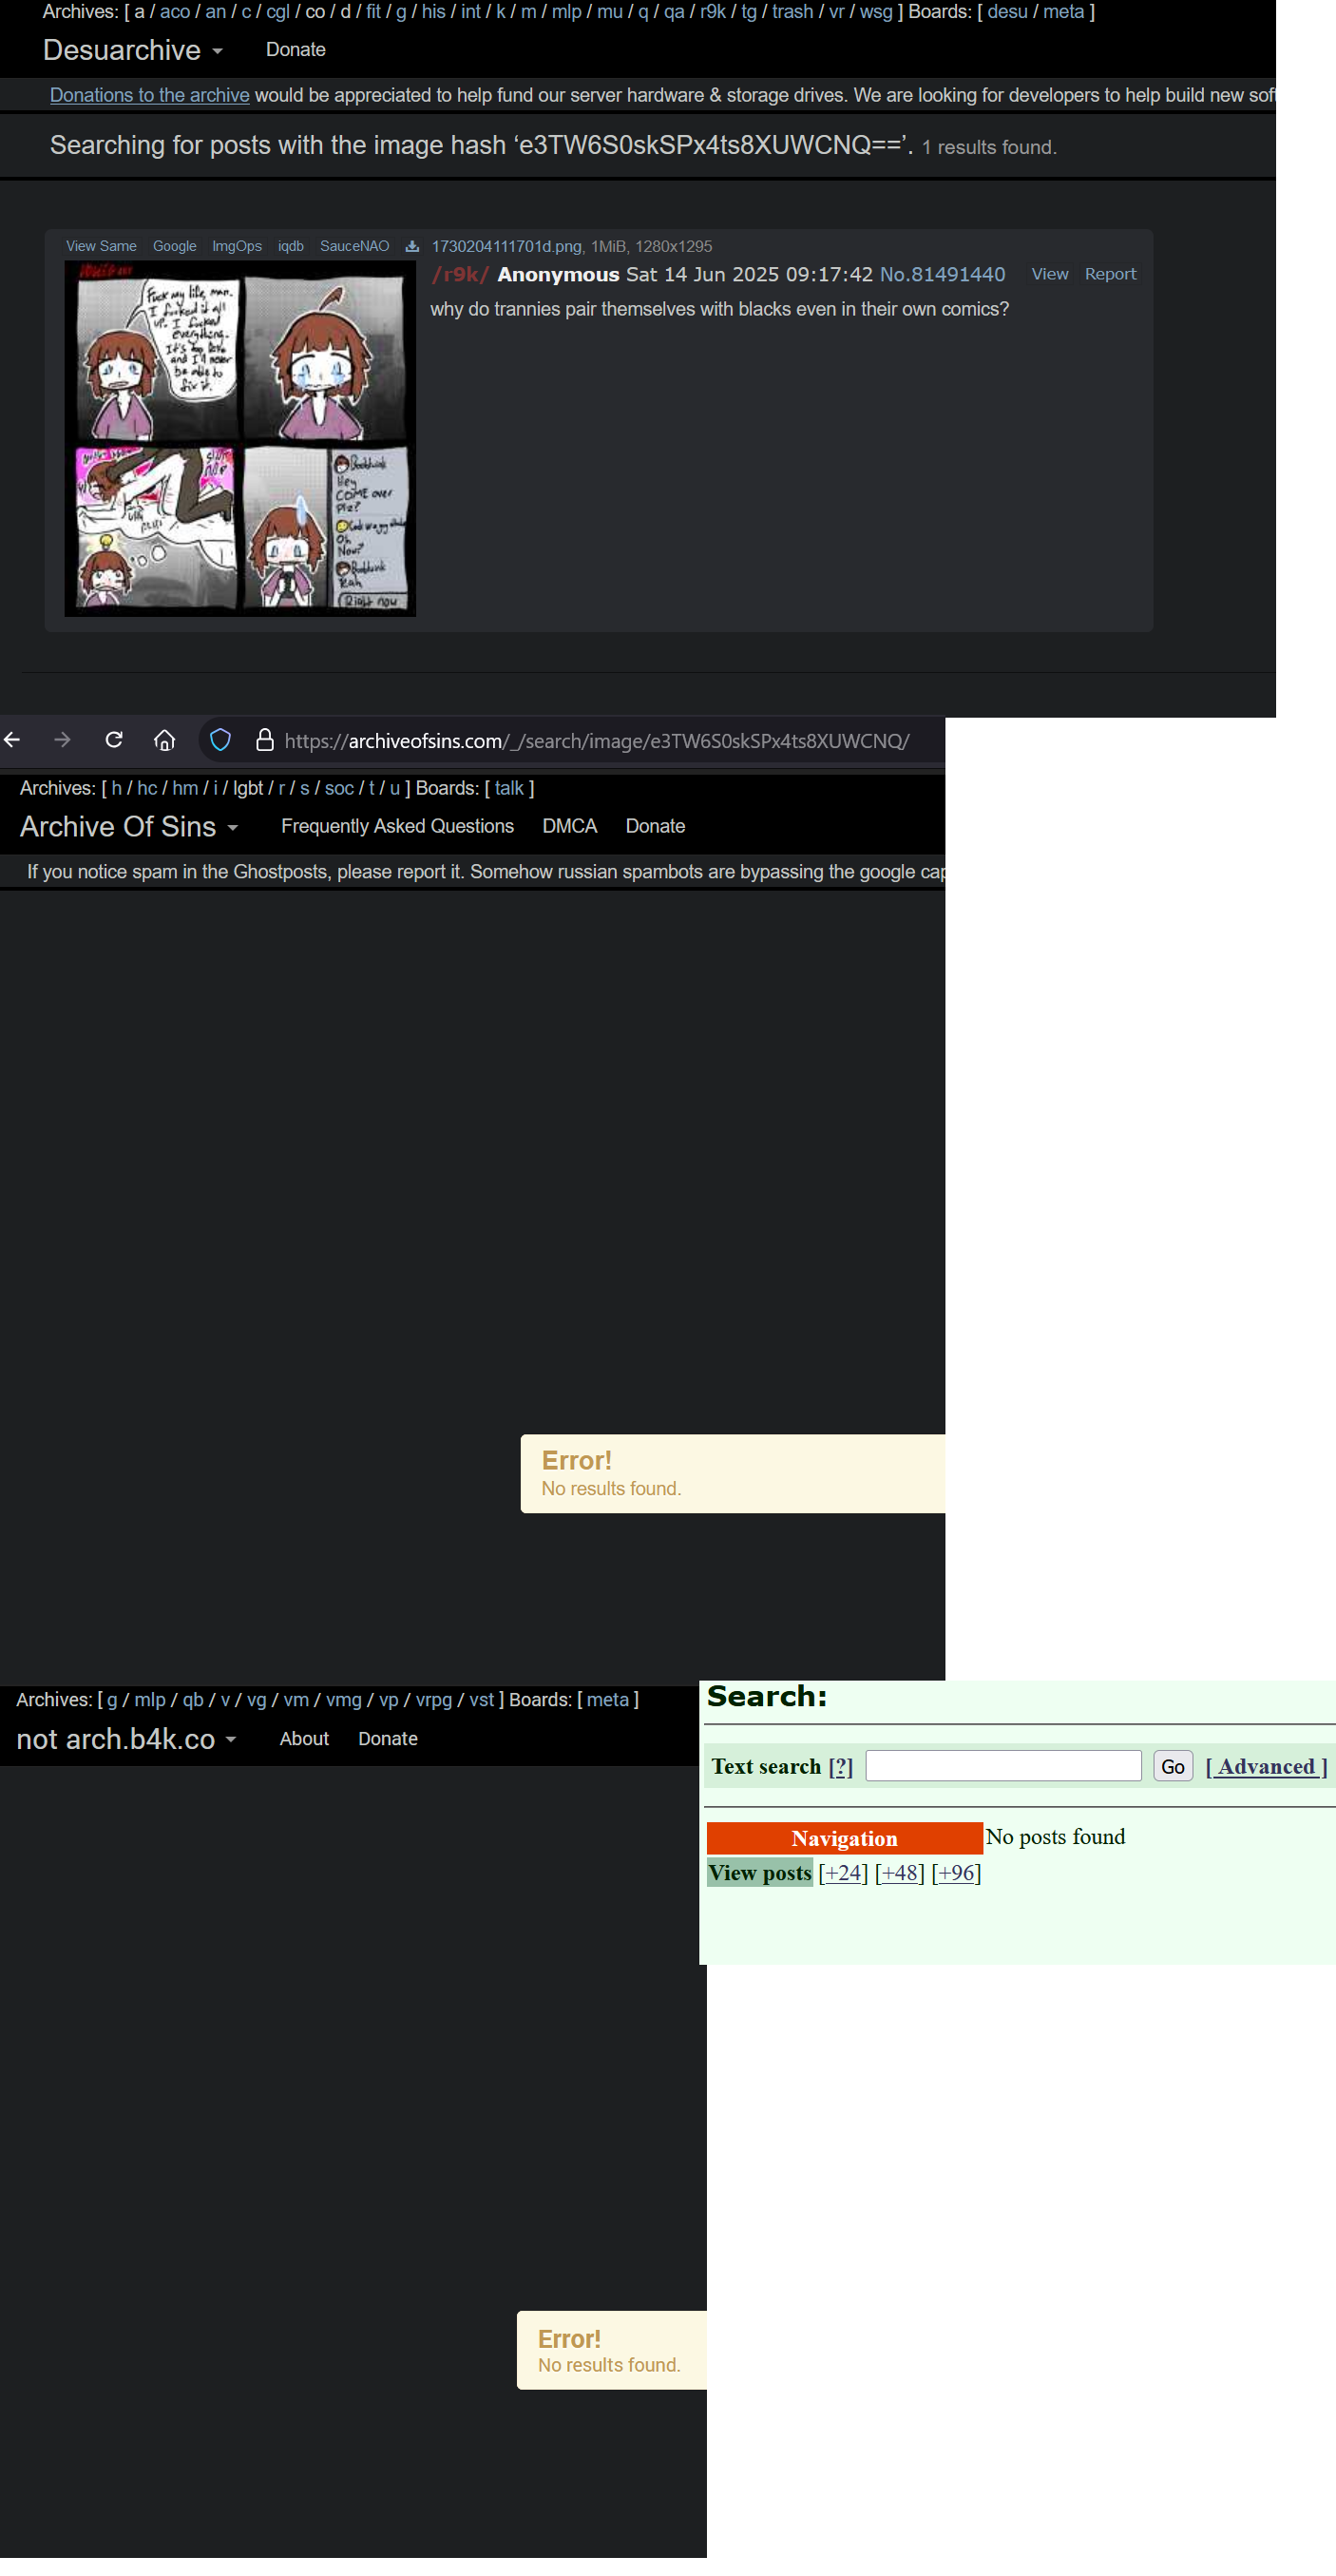Open the his archive on Desuarchive

(x=433, y=12)
